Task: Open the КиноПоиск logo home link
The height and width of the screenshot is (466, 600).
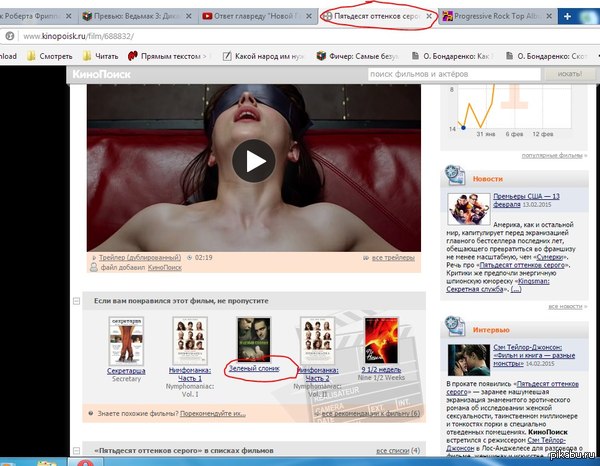Action: (97, 74)
